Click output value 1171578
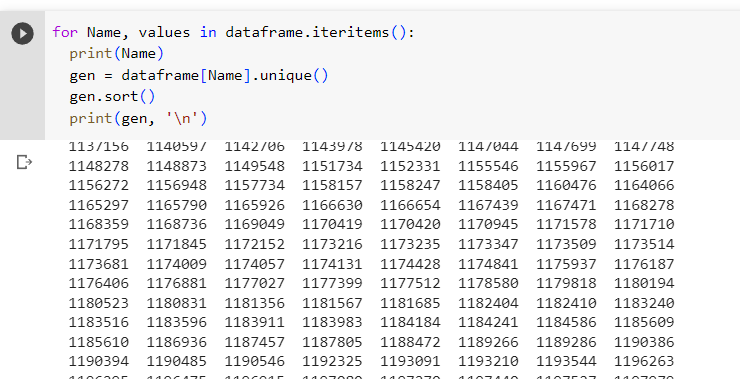This screenshot has width=740, height=379. click(566, 225)
